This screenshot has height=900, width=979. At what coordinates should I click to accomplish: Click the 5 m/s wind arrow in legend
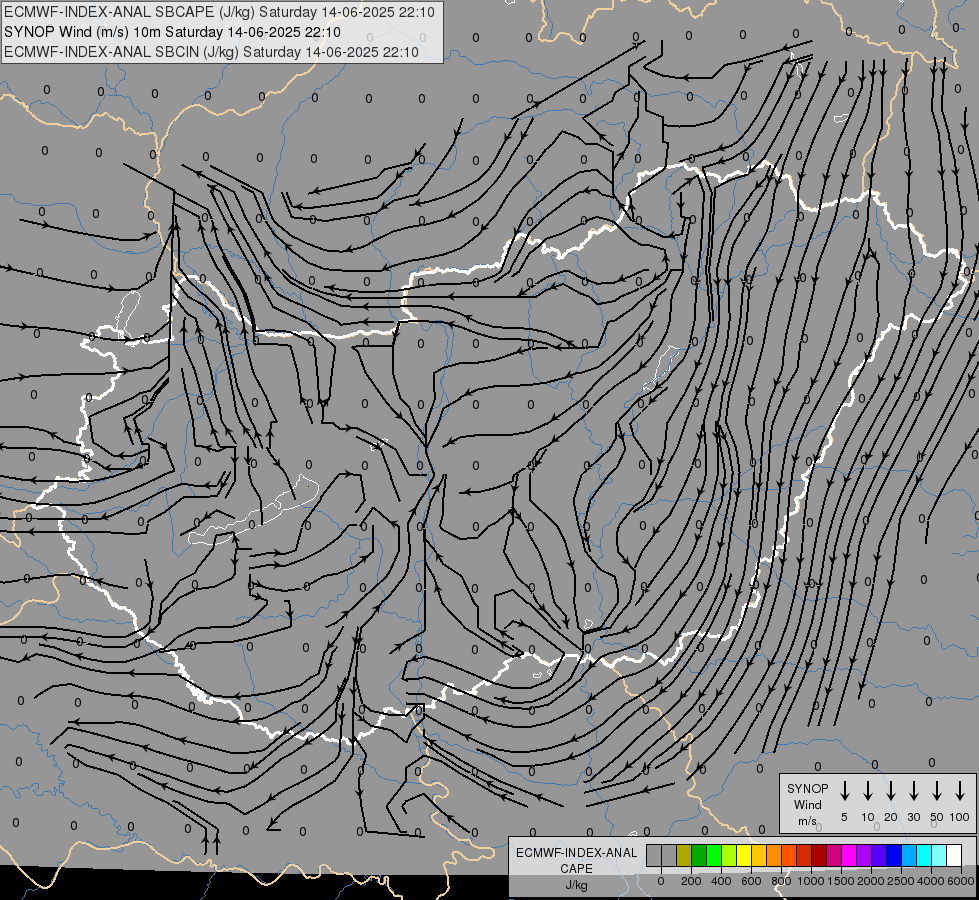click(x=845, y=791)
